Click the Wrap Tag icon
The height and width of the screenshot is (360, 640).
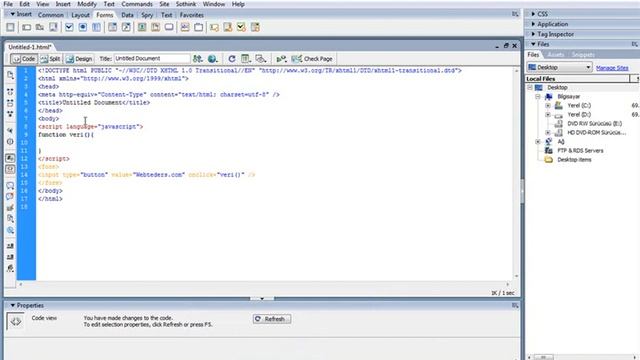[x=10, y=208]
